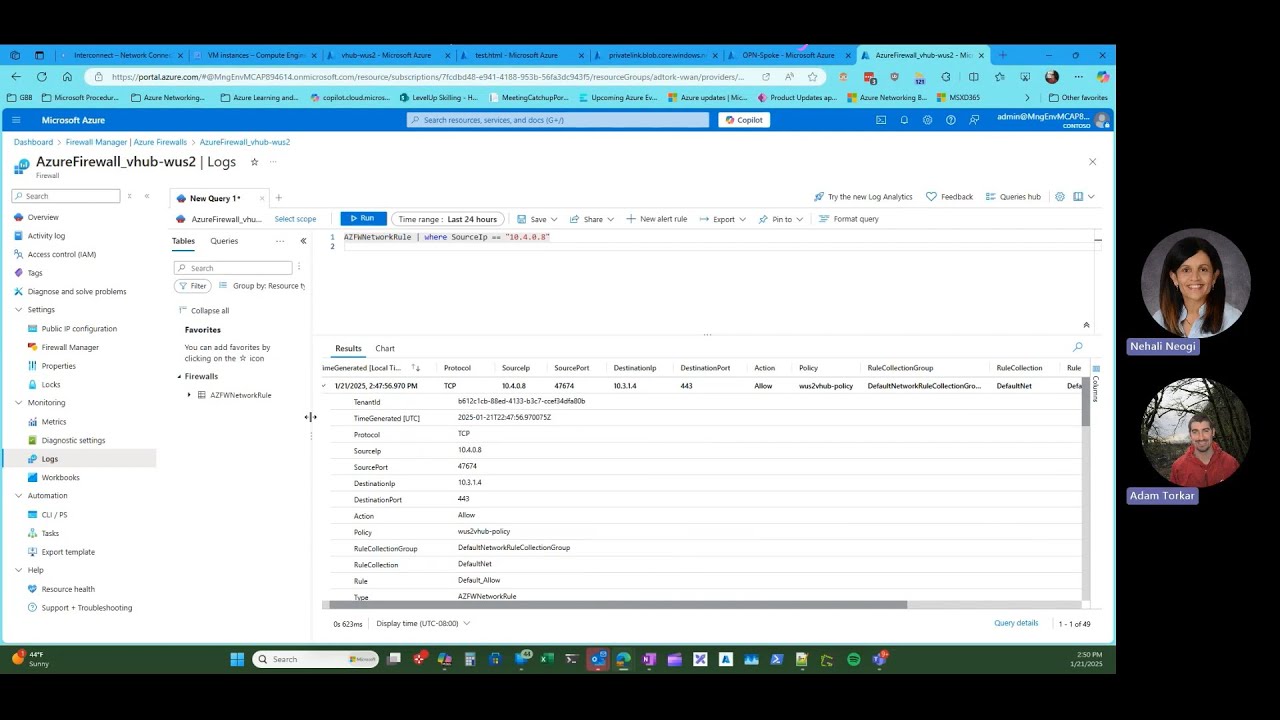The height and width of the screenshot is (720, 1280).
Task: Collapse the Monitoring section
Action: tap(18, 403)
